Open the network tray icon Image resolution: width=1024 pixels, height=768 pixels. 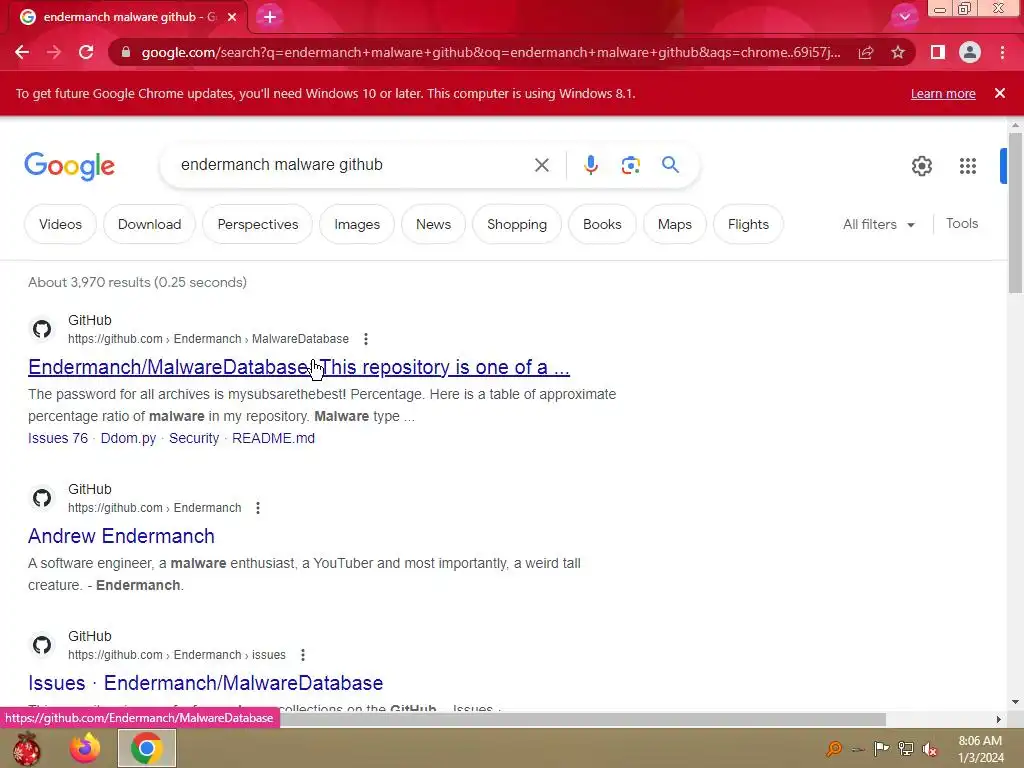(x=906, y=748)
